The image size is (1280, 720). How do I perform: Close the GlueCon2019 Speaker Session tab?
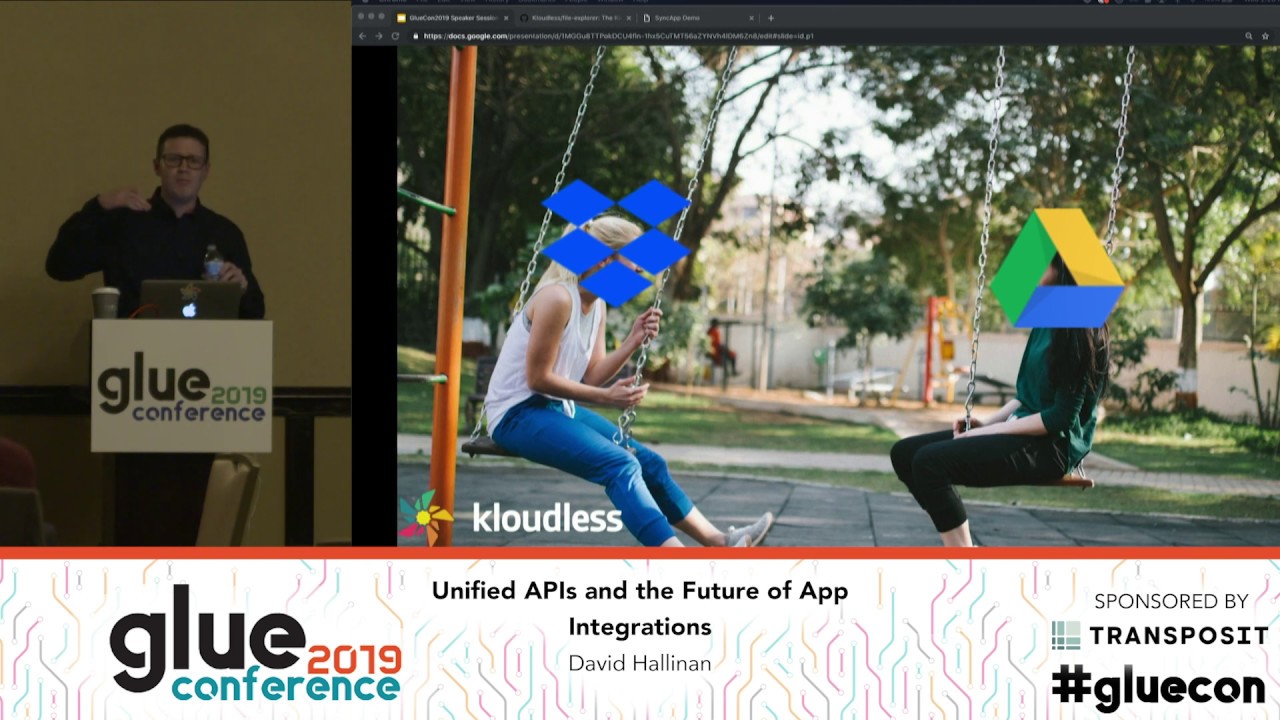[x=506, y=18]
